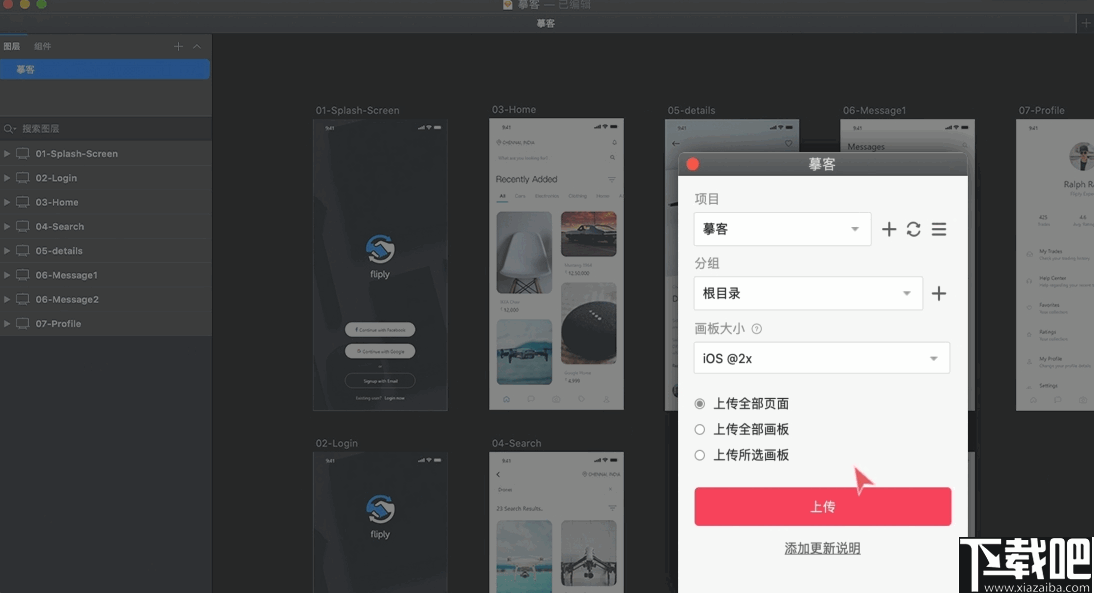1094x593 pixels.
Task: Click artboard icon of 05-details layer
Action: pos(22,250)
